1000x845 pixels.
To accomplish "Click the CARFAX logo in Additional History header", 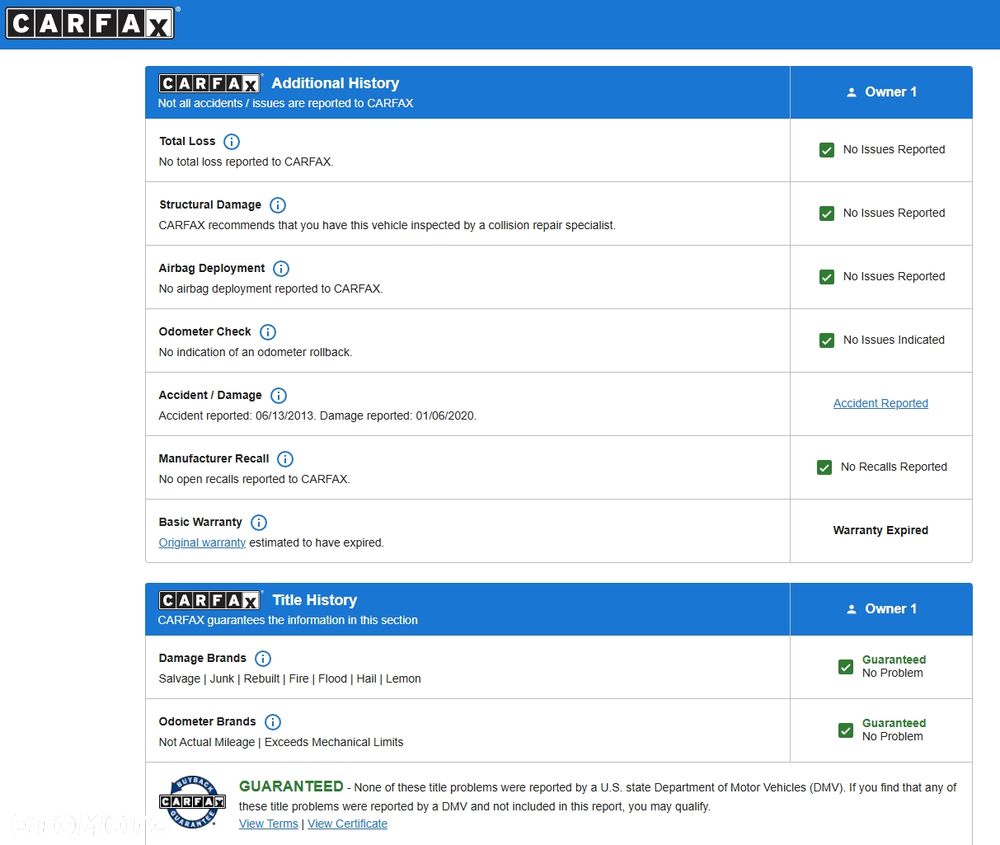I will pos(209,84).
